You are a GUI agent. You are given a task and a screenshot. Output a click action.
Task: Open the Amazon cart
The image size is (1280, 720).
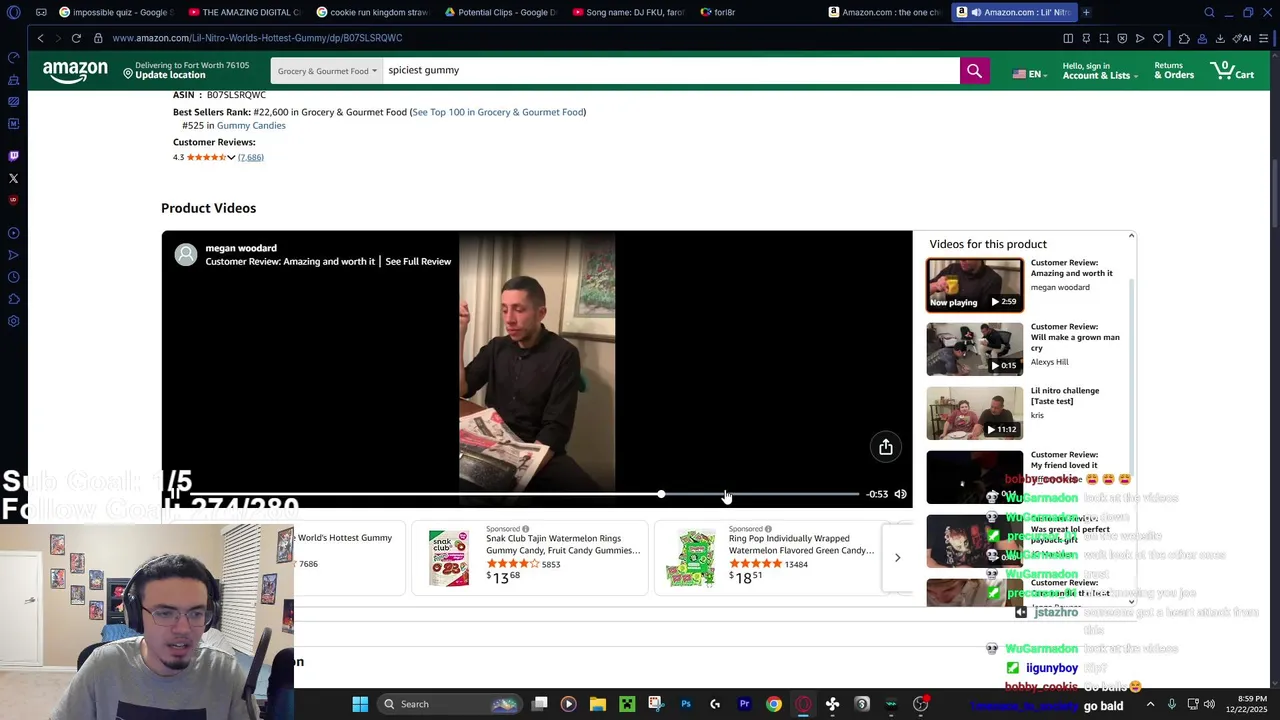(x=1232, y=70)
